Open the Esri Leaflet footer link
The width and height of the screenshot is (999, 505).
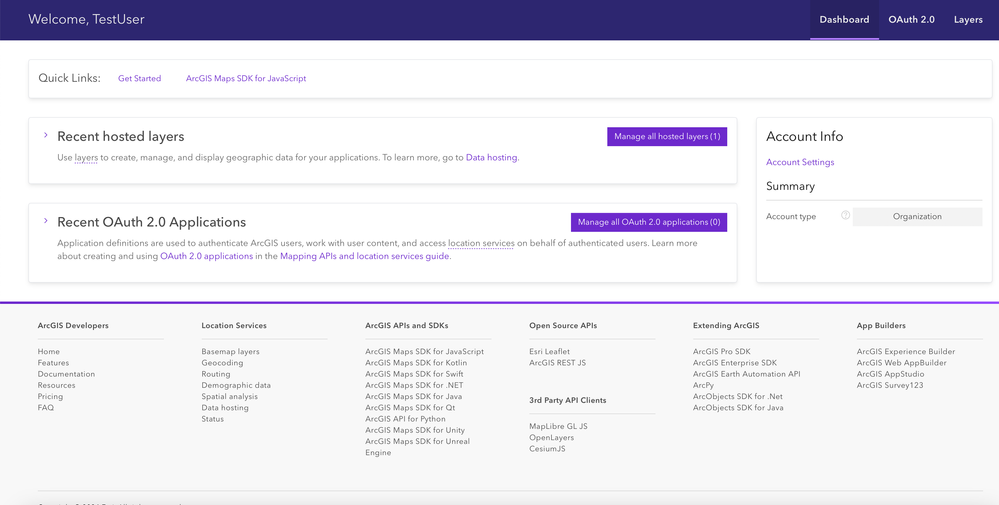(x=549, y=352)
